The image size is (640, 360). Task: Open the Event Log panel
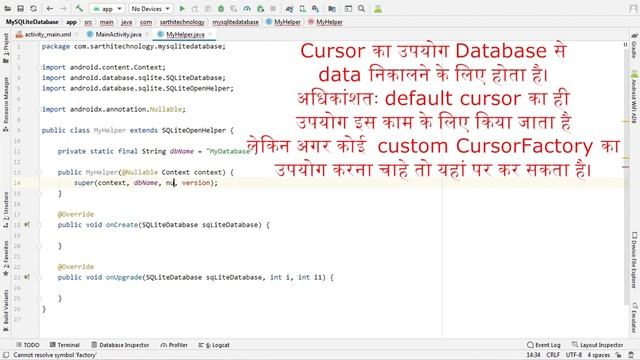[x=544, y=345]
